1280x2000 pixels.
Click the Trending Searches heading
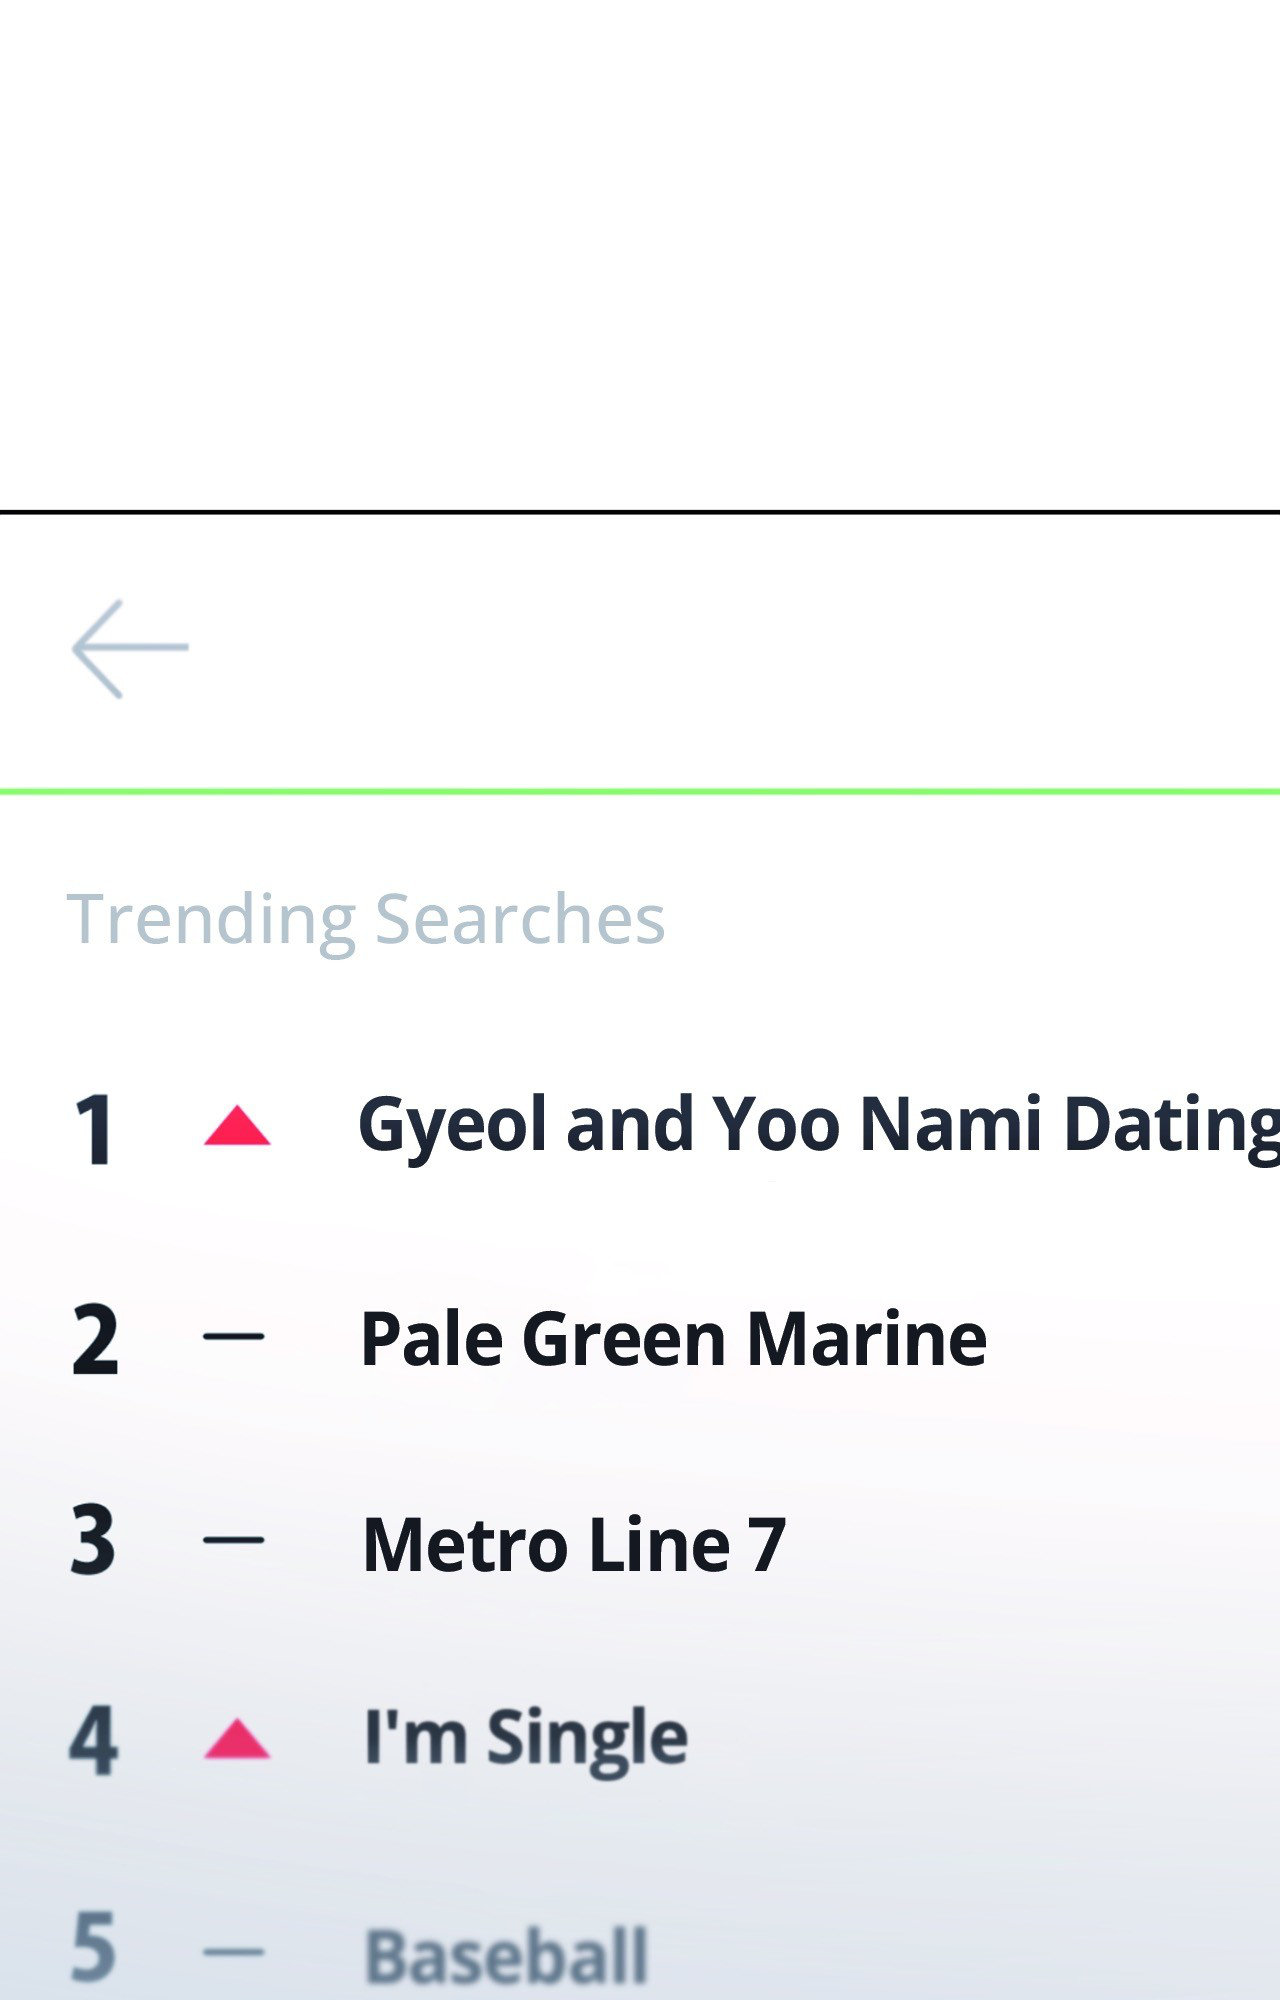click(x=366, y=918)
